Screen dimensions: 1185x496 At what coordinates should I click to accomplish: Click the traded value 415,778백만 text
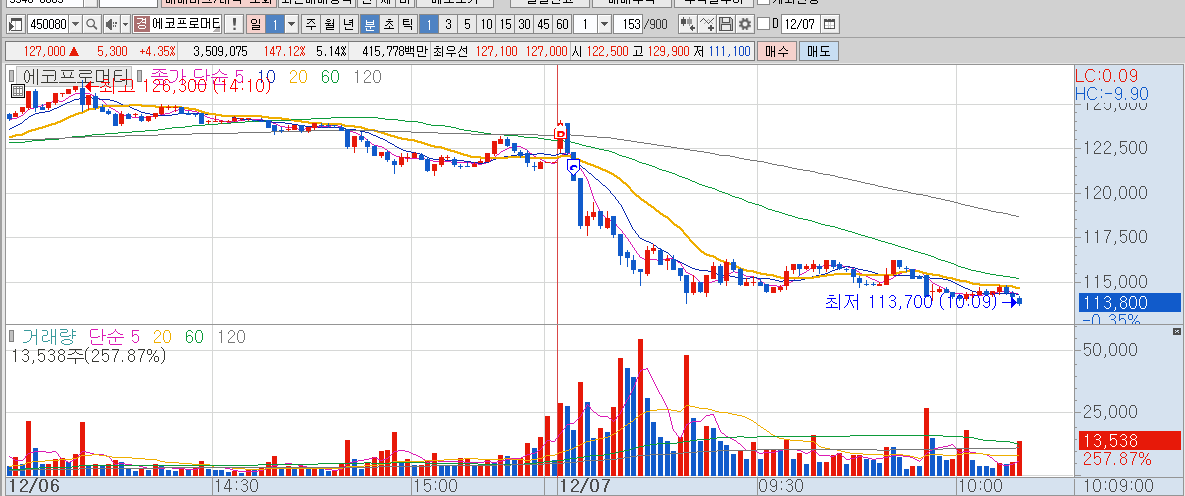[x=395, y=51]
